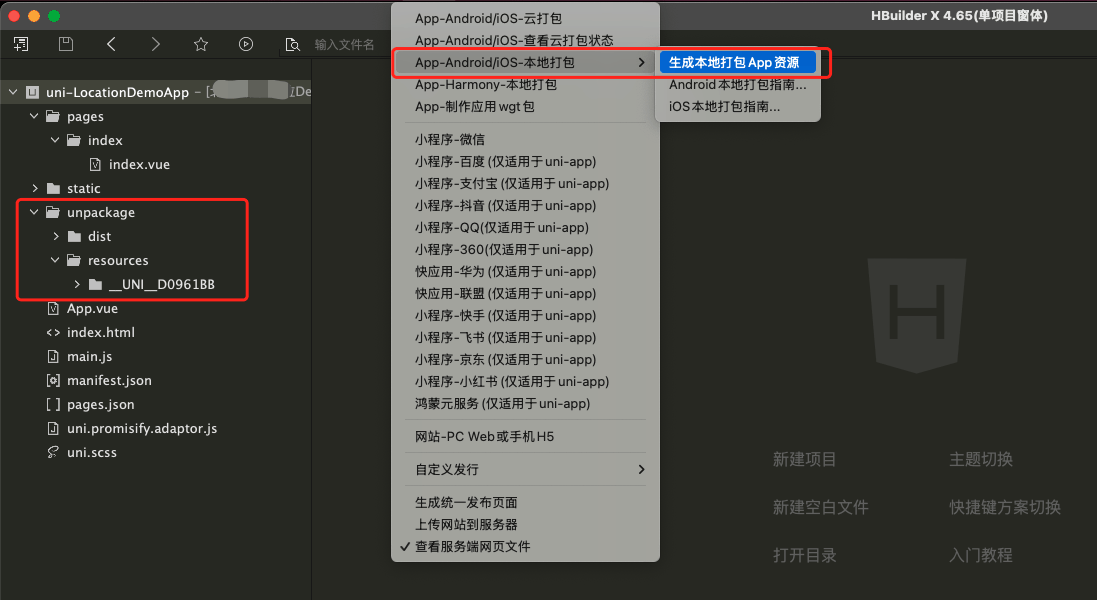
Task: Collapse the uni-LocationDemoApp project root
Action: coord(13,92)
